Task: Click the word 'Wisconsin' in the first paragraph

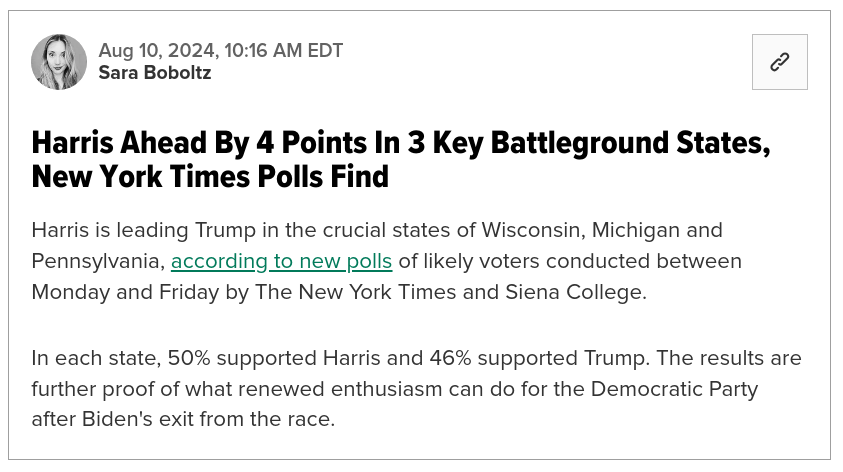Action: tap(533, 230)
